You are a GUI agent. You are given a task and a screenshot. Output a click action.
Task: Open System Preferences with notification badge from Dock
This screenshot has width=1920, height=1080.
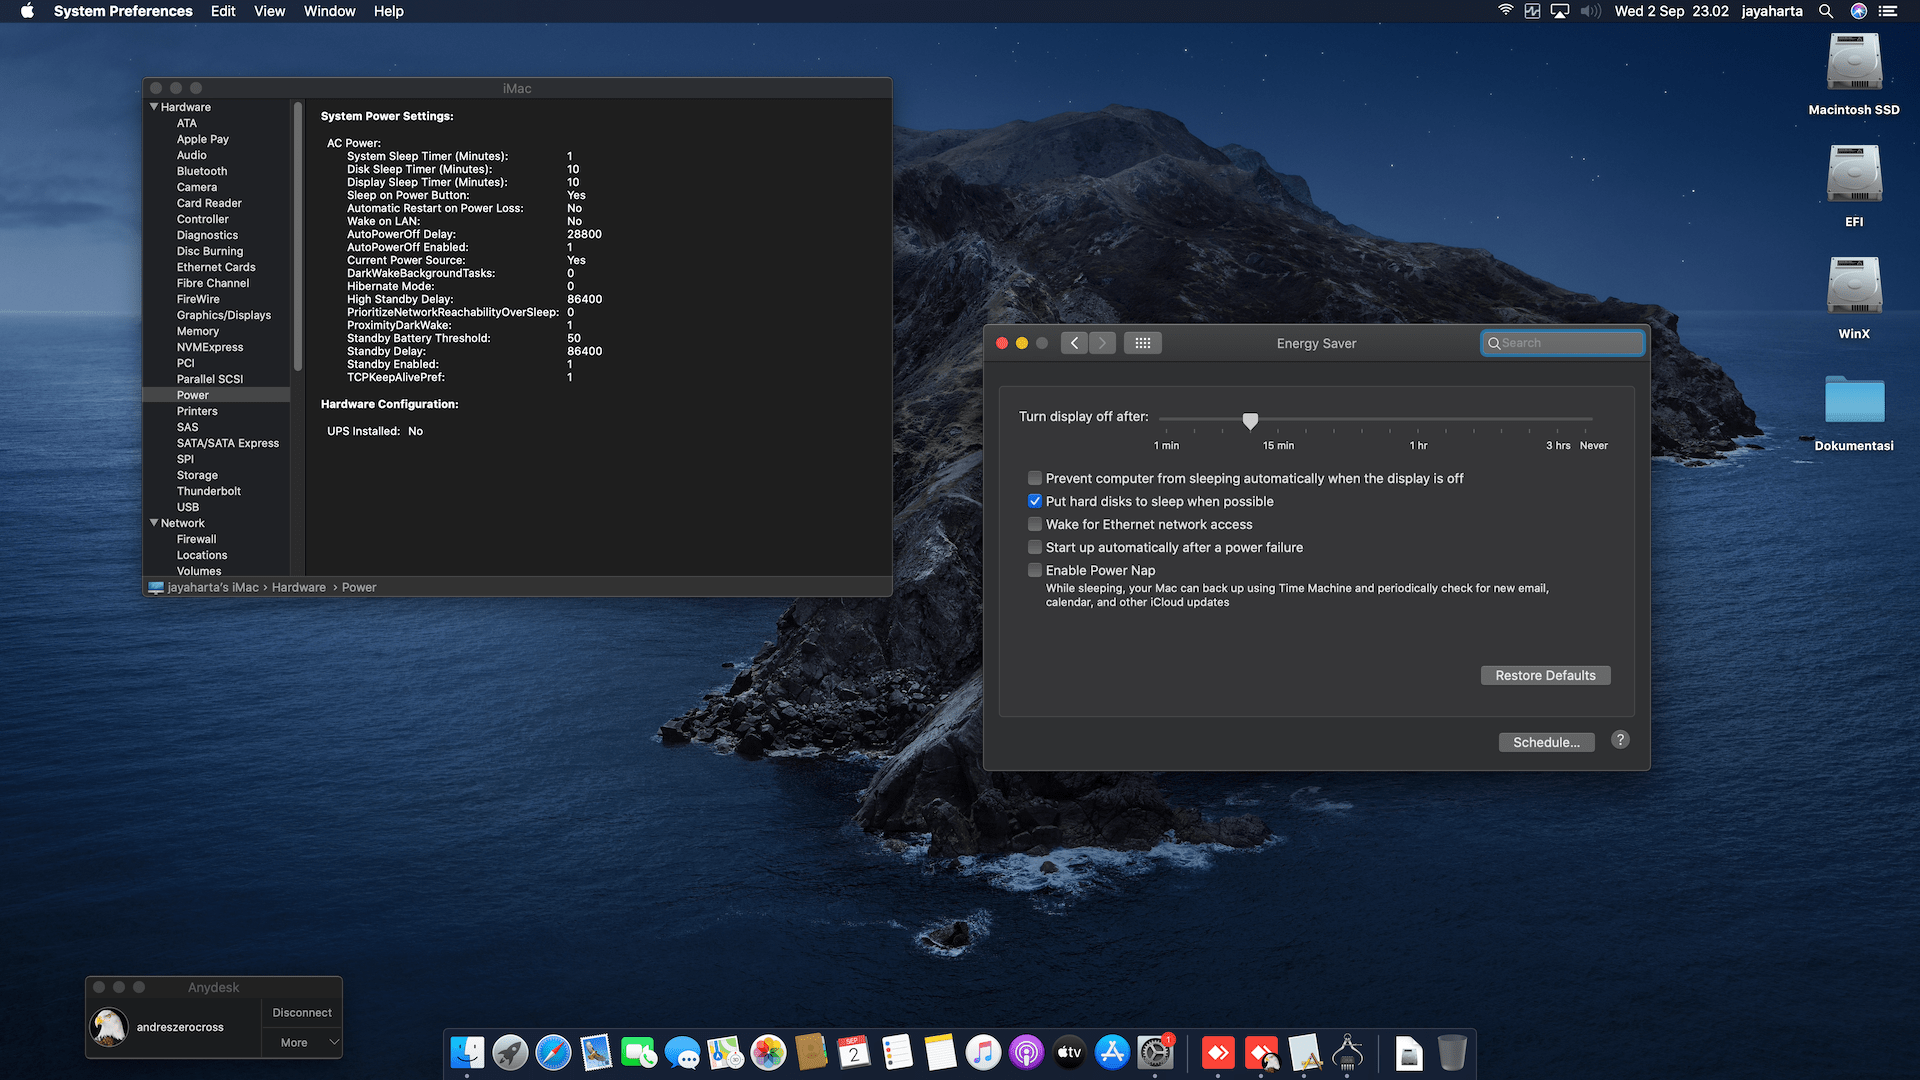coord(1153,1052)
